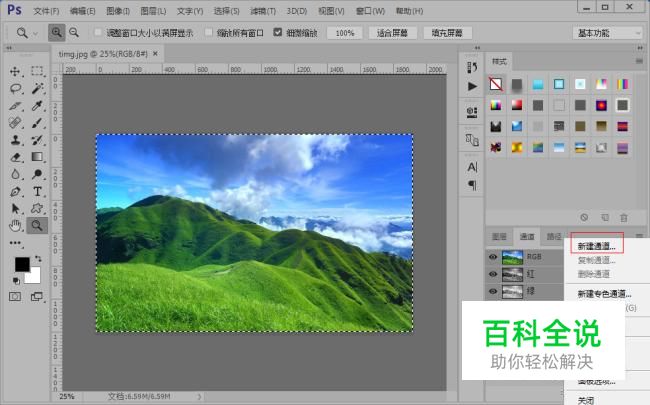
Task: Toggle zoom all windows checkbox
Action: coord(209,32)
